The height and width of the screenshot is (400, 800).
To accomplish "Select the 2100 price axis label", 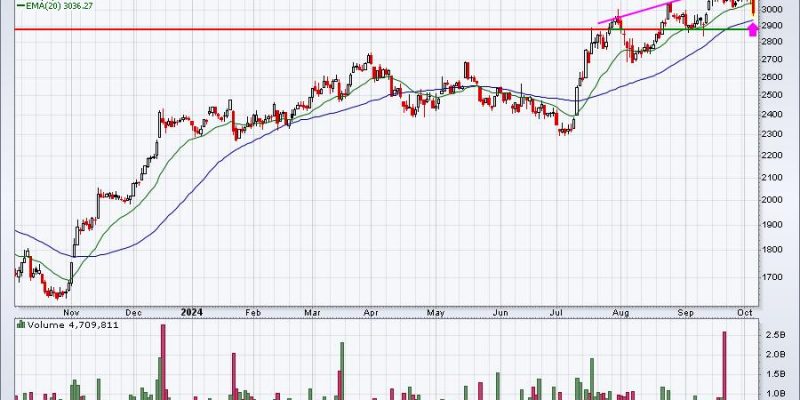I will pos(773,177).
